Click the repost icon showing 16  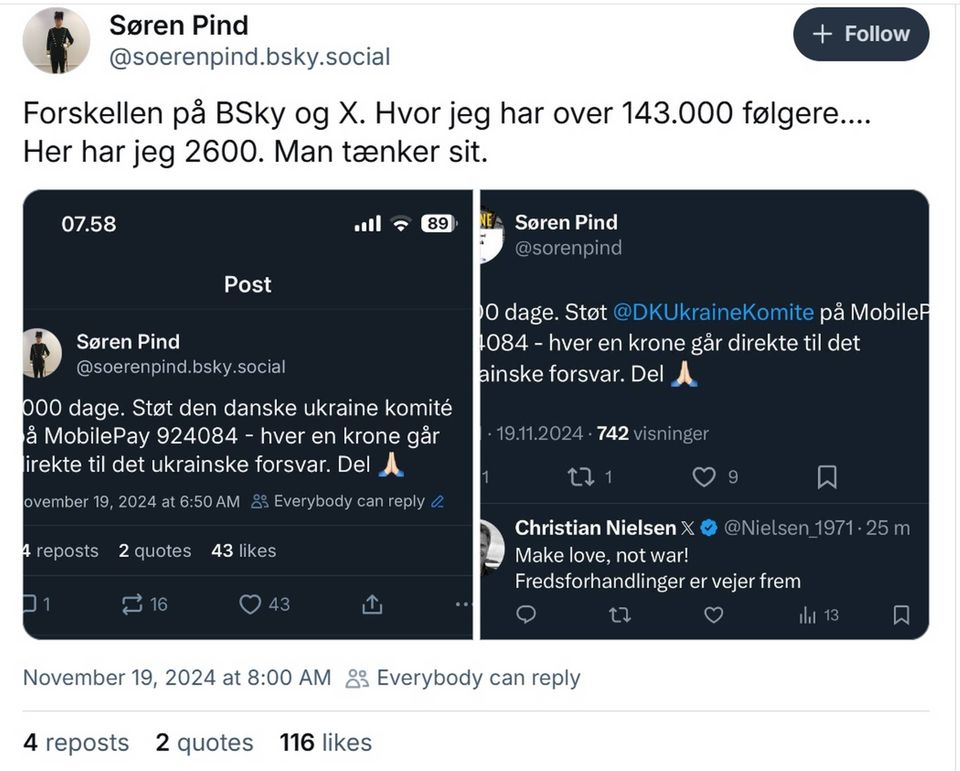coord(132,604)
